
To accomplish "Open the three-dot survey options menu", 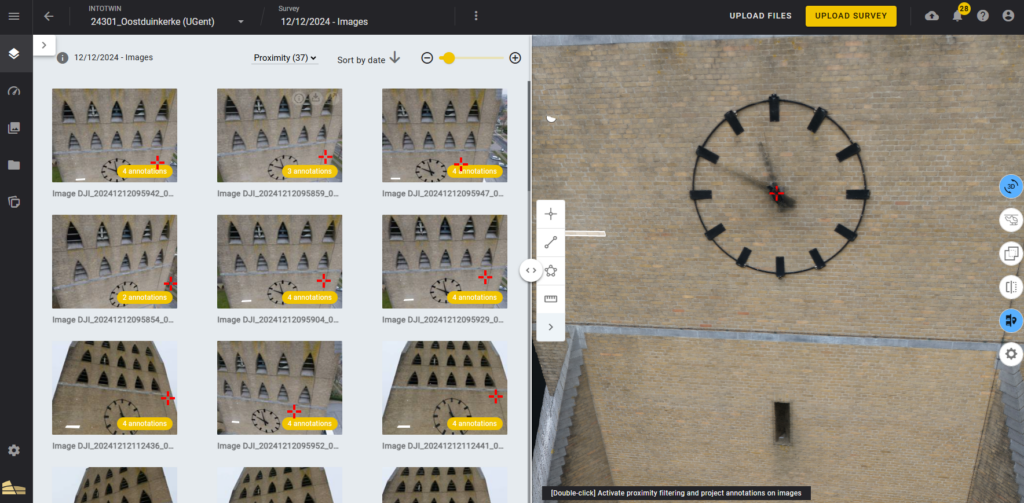I will pos(475,16).
